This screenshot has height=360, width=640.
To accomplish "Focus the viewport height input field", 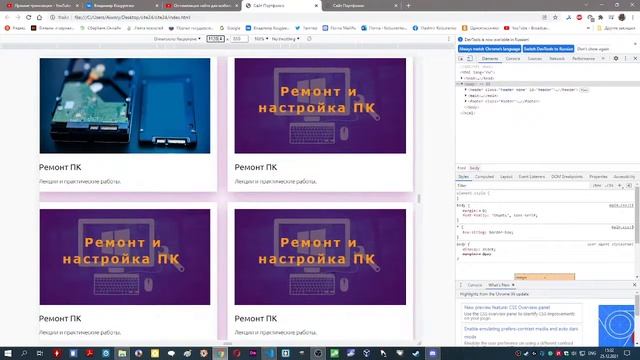I will pos(239,39).
